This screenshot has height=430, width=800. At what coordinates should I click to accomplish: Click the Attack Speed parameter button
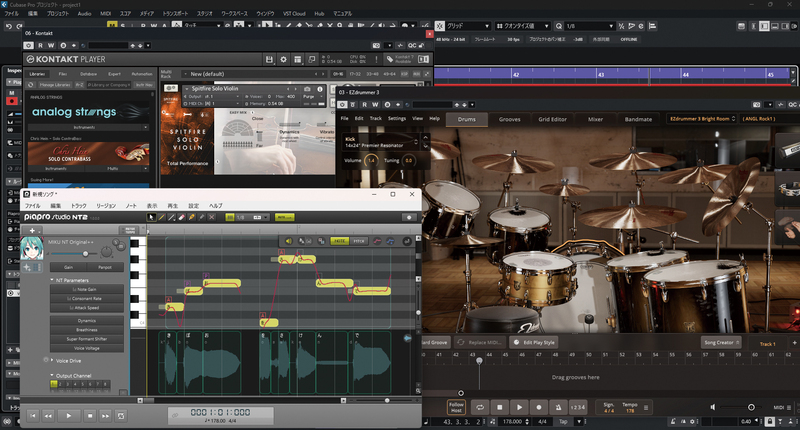pyautogui.click(x=87, y=308)
